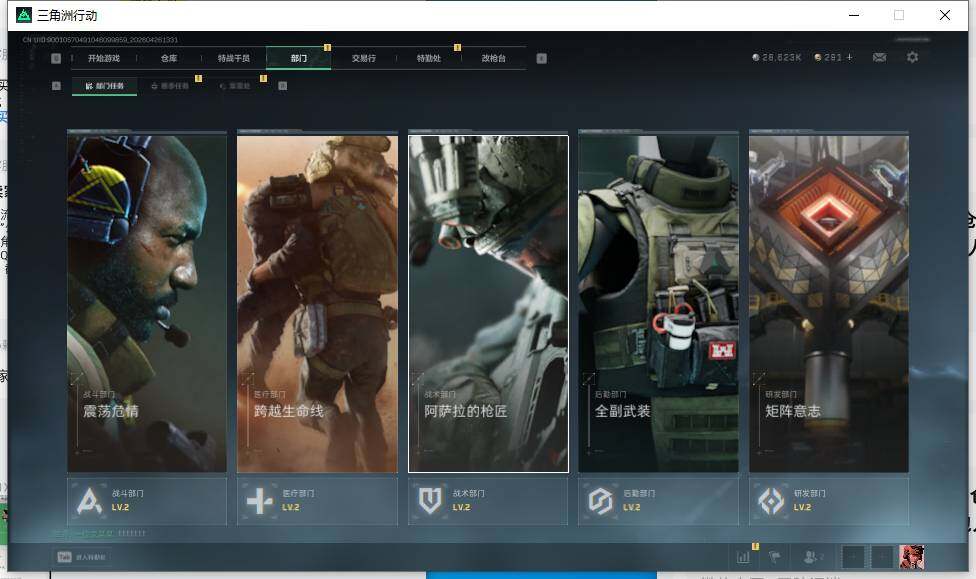Open the second mission sub-tab

point(170,86)
